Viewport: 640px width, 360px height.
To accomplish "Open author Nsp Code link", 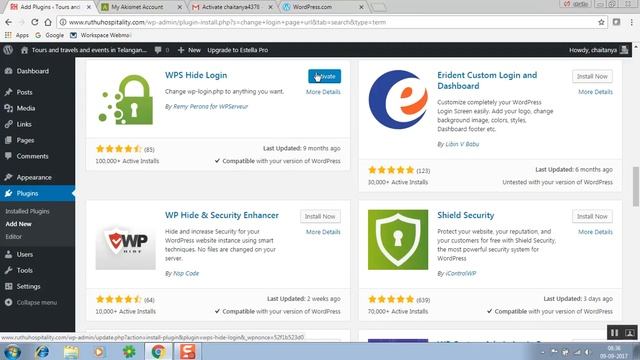I will pyautogui.click(x=186, y=273).
